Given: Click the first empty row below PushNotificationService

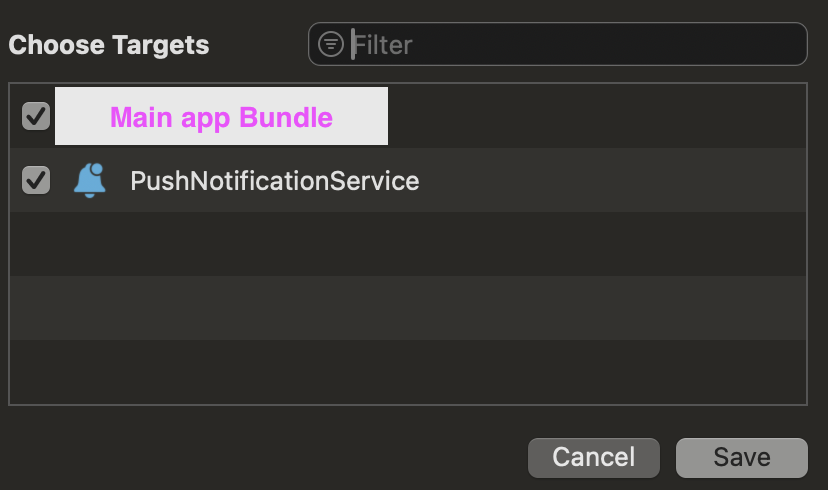Looking at the screenshot, I should [x=407, y=244].
